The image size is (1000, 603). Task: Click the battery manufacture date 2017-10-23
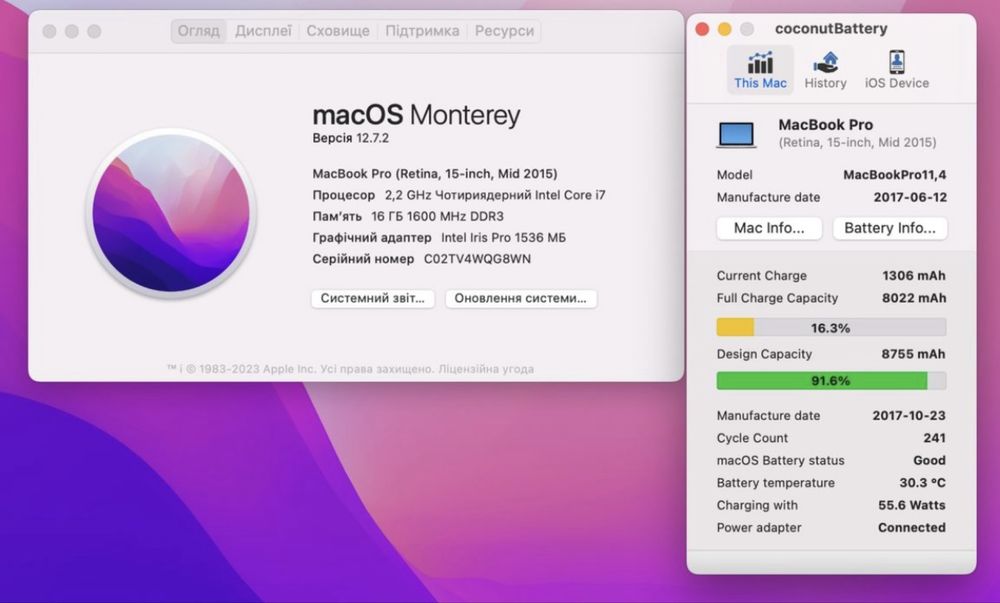[x=909, y=416]
